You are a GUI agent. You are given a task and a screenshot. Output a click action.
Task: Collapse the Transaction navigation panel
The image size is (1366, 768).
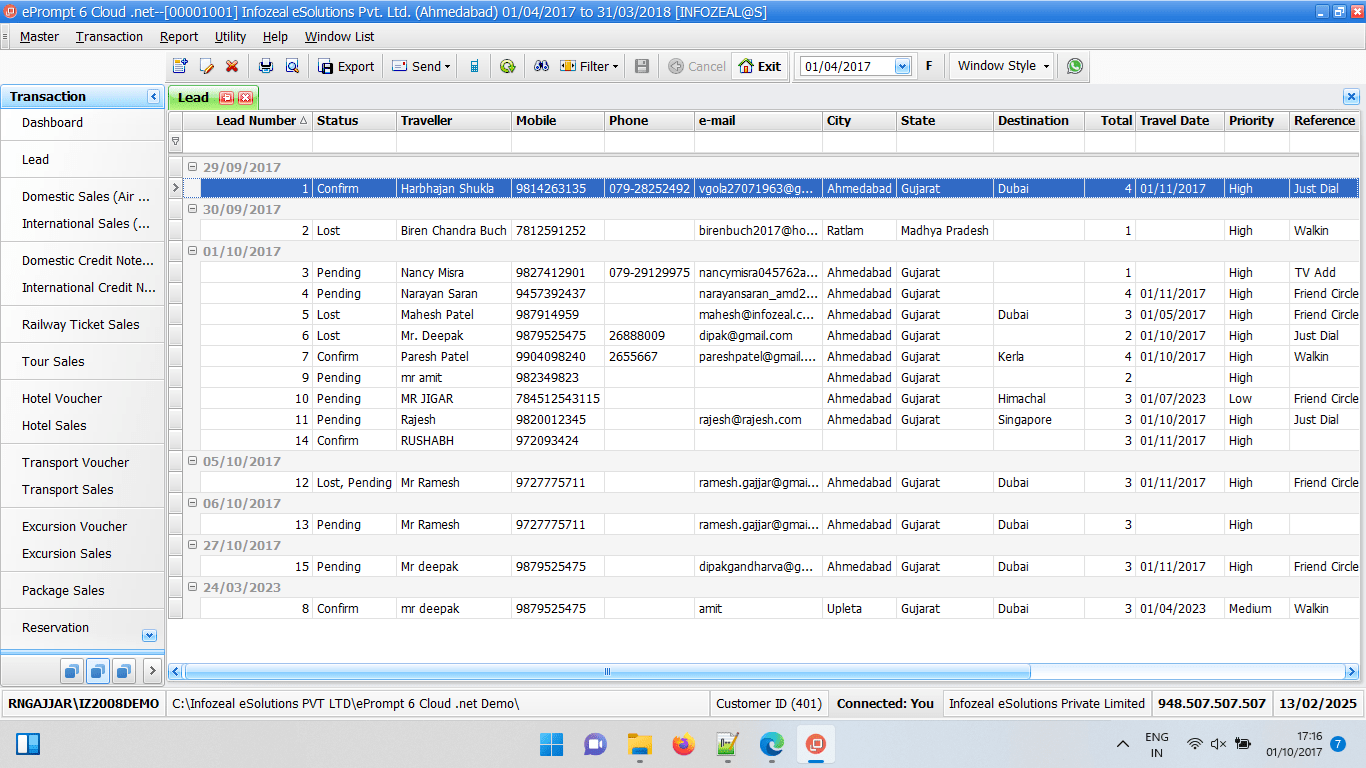[153, 97]
